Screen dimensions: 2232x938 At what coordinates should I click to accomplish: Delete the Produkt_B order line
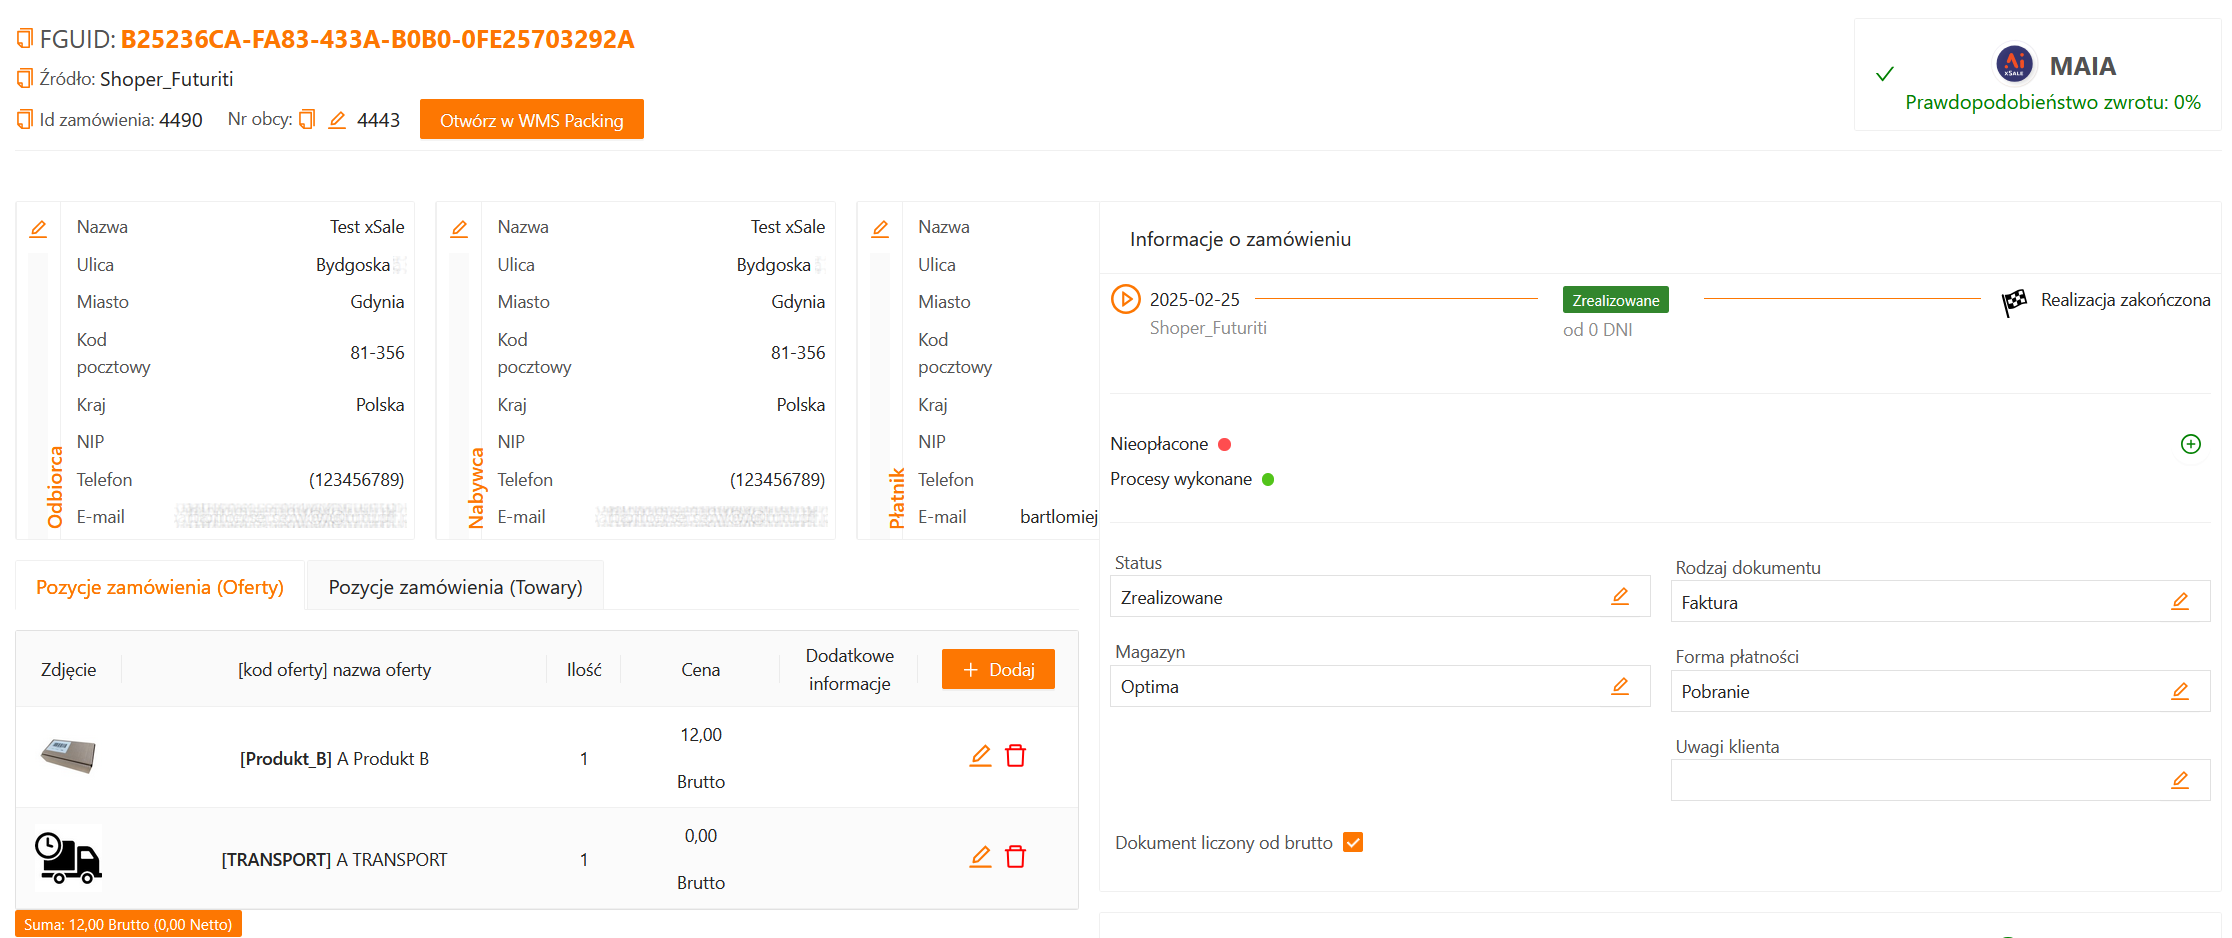1015,756
